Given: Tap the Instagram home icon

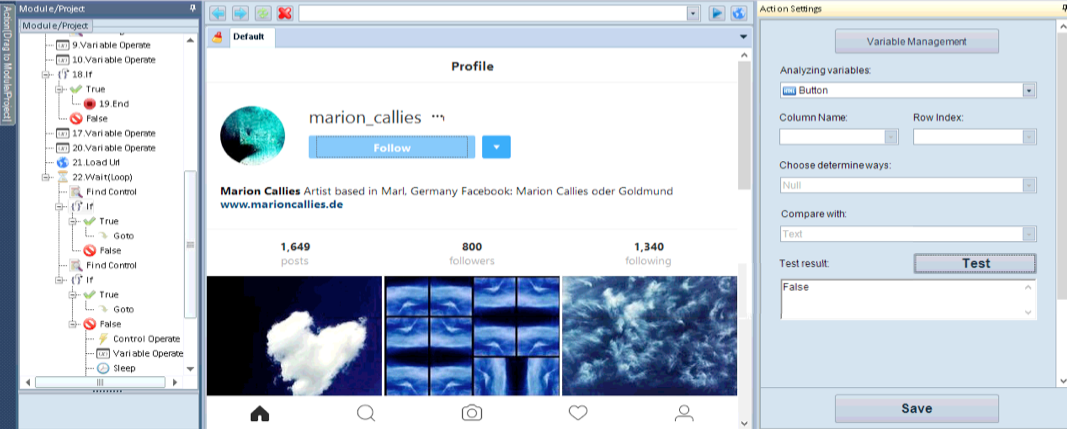Looking at the screenshot, I should (x=260, y=413).
